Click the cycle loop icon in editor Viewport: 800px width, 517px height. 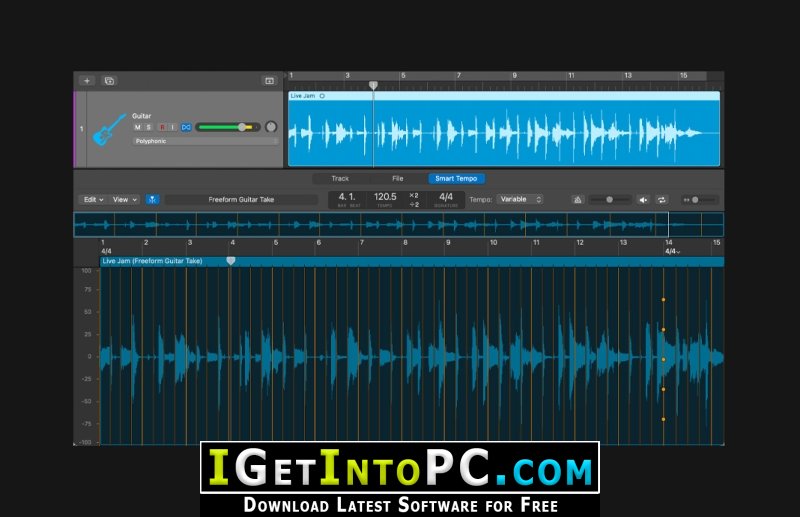pos(661,199)
